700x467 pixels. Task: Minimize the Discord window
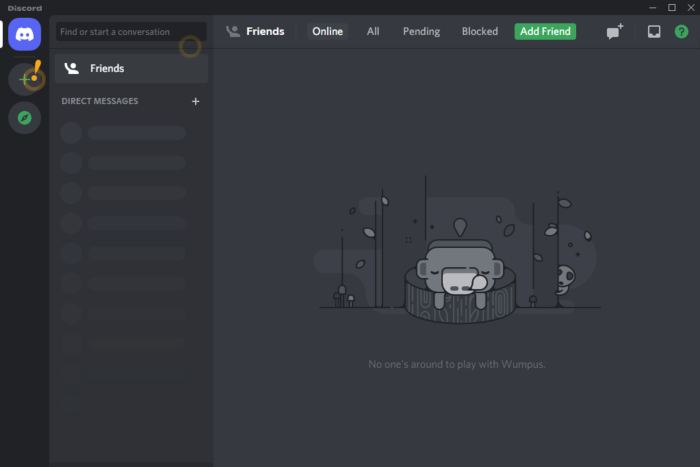point(652,8)
